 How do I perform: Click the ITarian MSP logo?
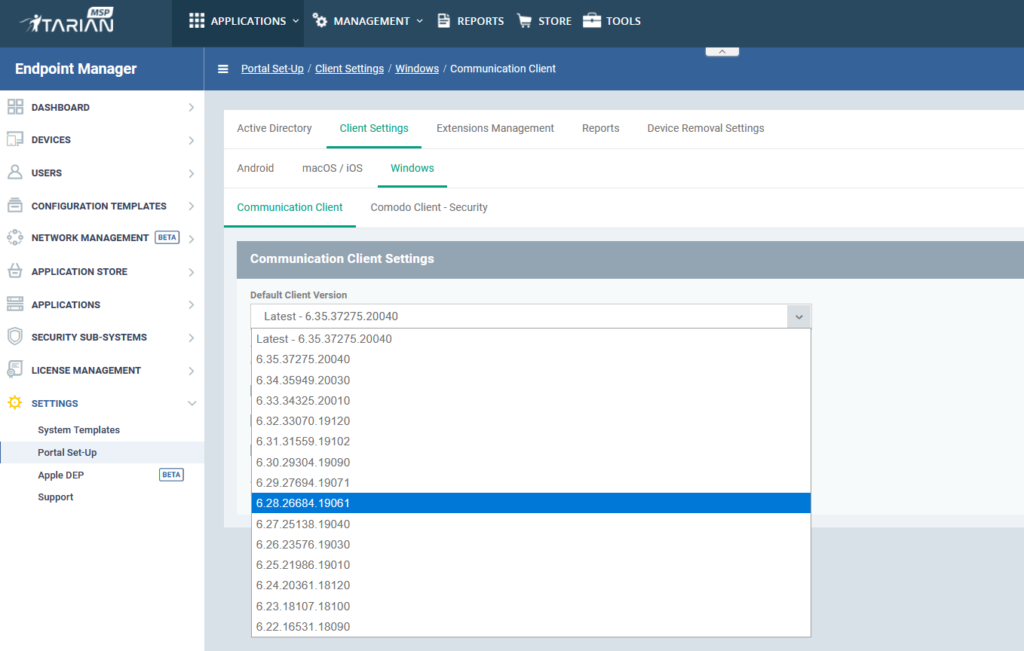tap(67, 20)
